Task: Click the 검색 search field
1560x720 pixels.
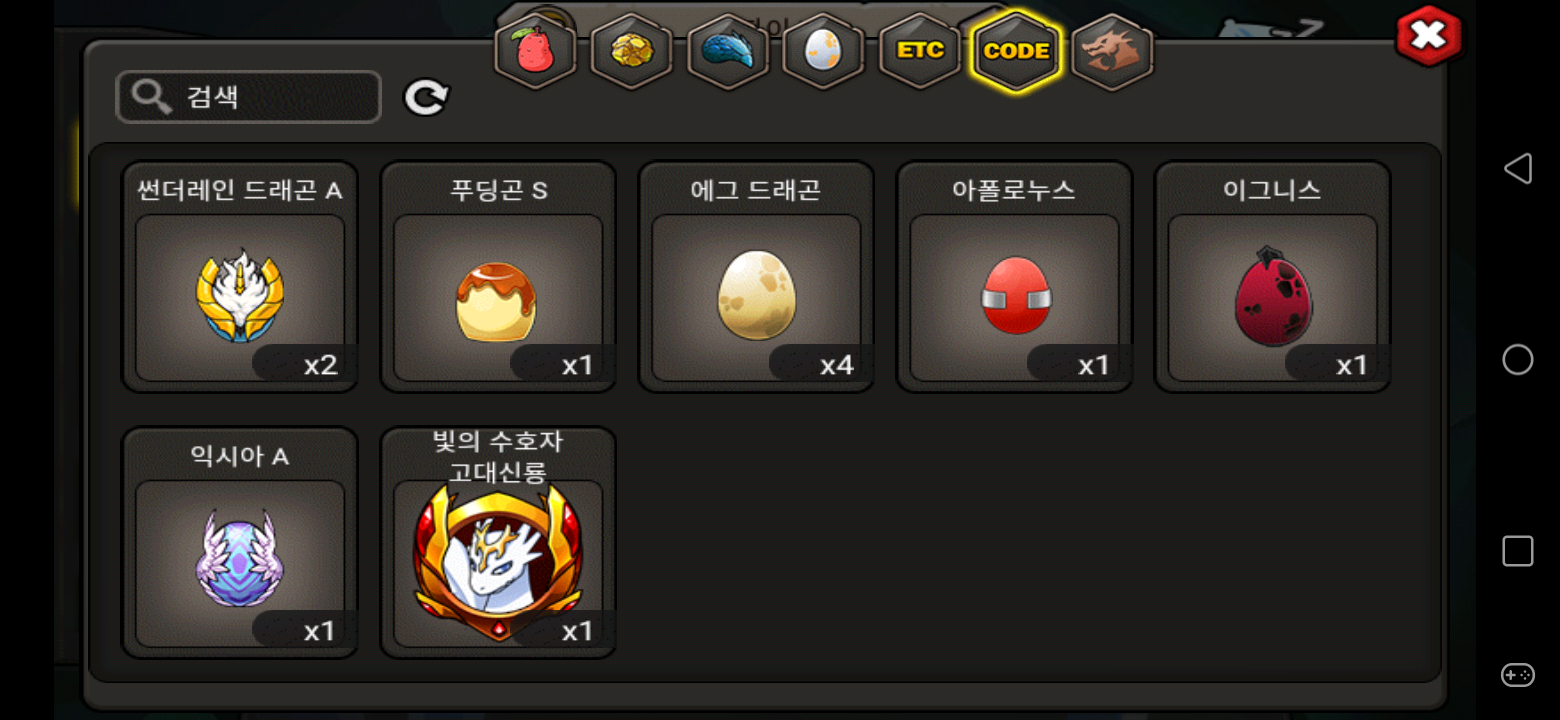Action: coord(248,97)
